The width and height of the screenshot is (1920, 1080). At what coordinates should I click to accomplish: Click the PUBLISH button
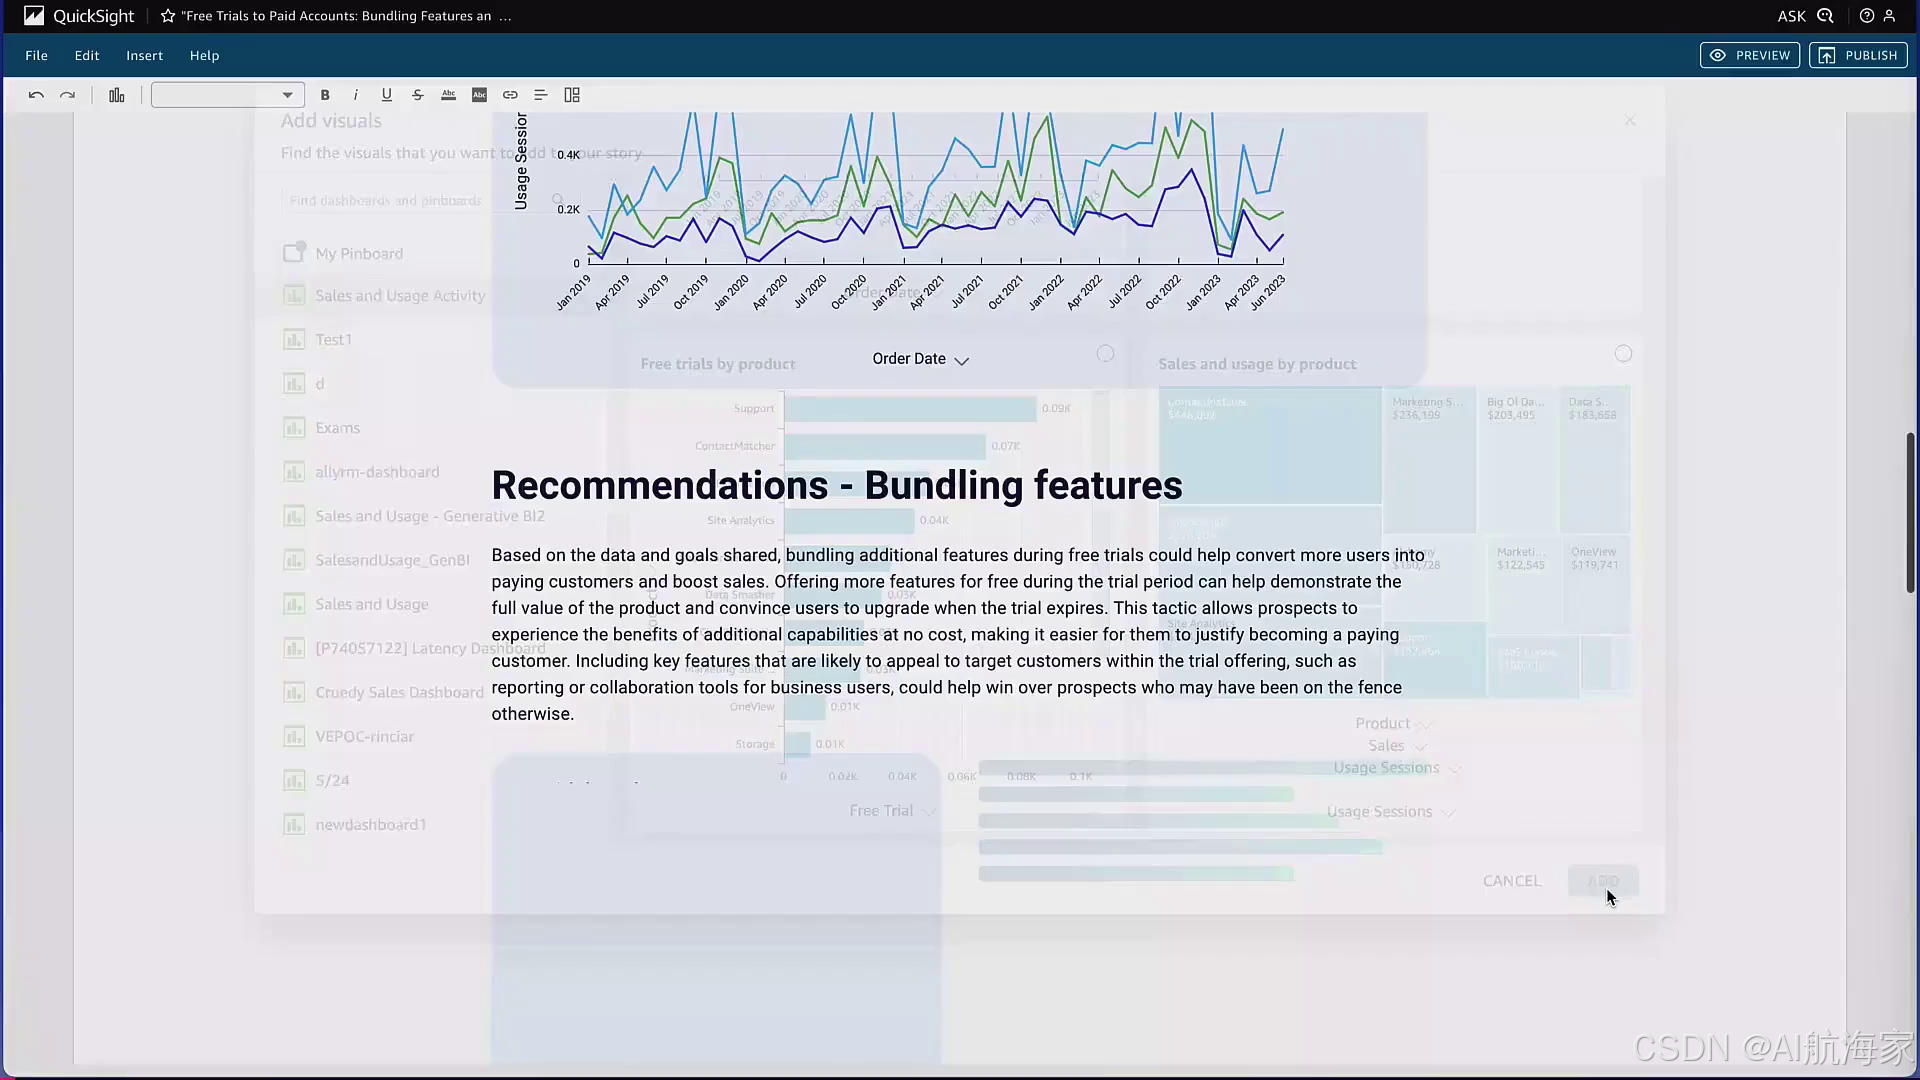(x=1857, y=55)
